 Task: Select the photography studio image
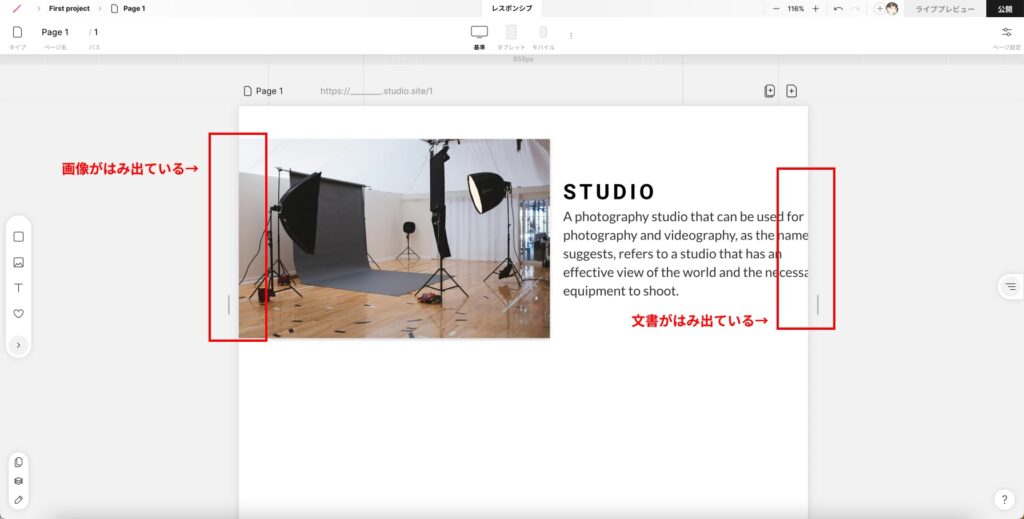pyautogui.click(x=394, y=238)
